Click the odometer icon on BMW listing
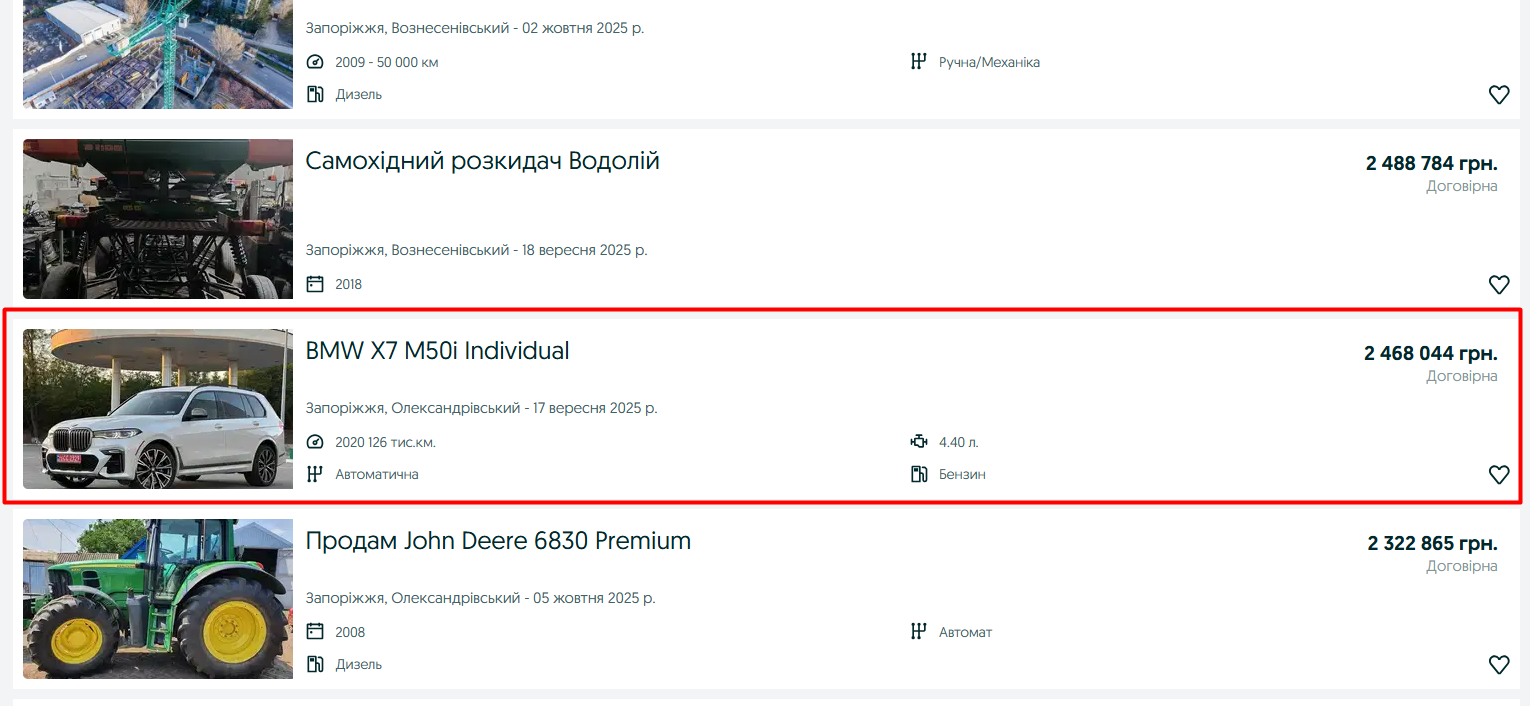Image resolution: width=1530 pixels, height=706 pixels. pos(315,442)
